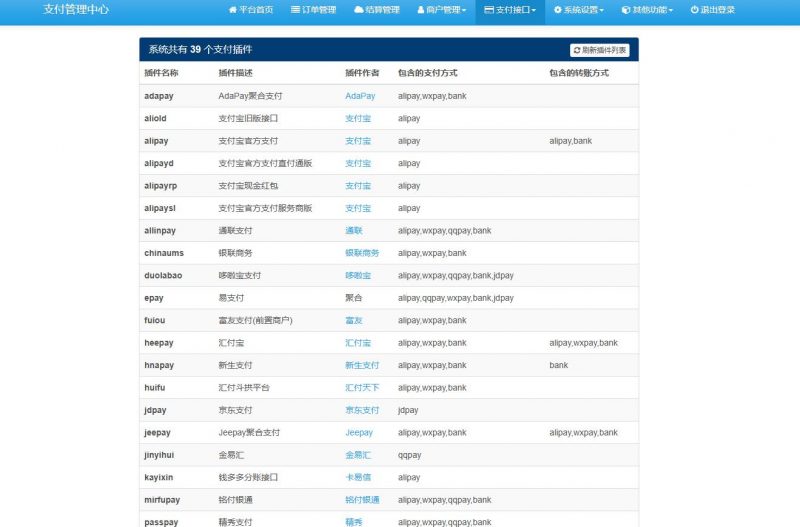This screenshot has height=527, width=800.
Task: Open the 通联 author link
Action: coord(354,231)
